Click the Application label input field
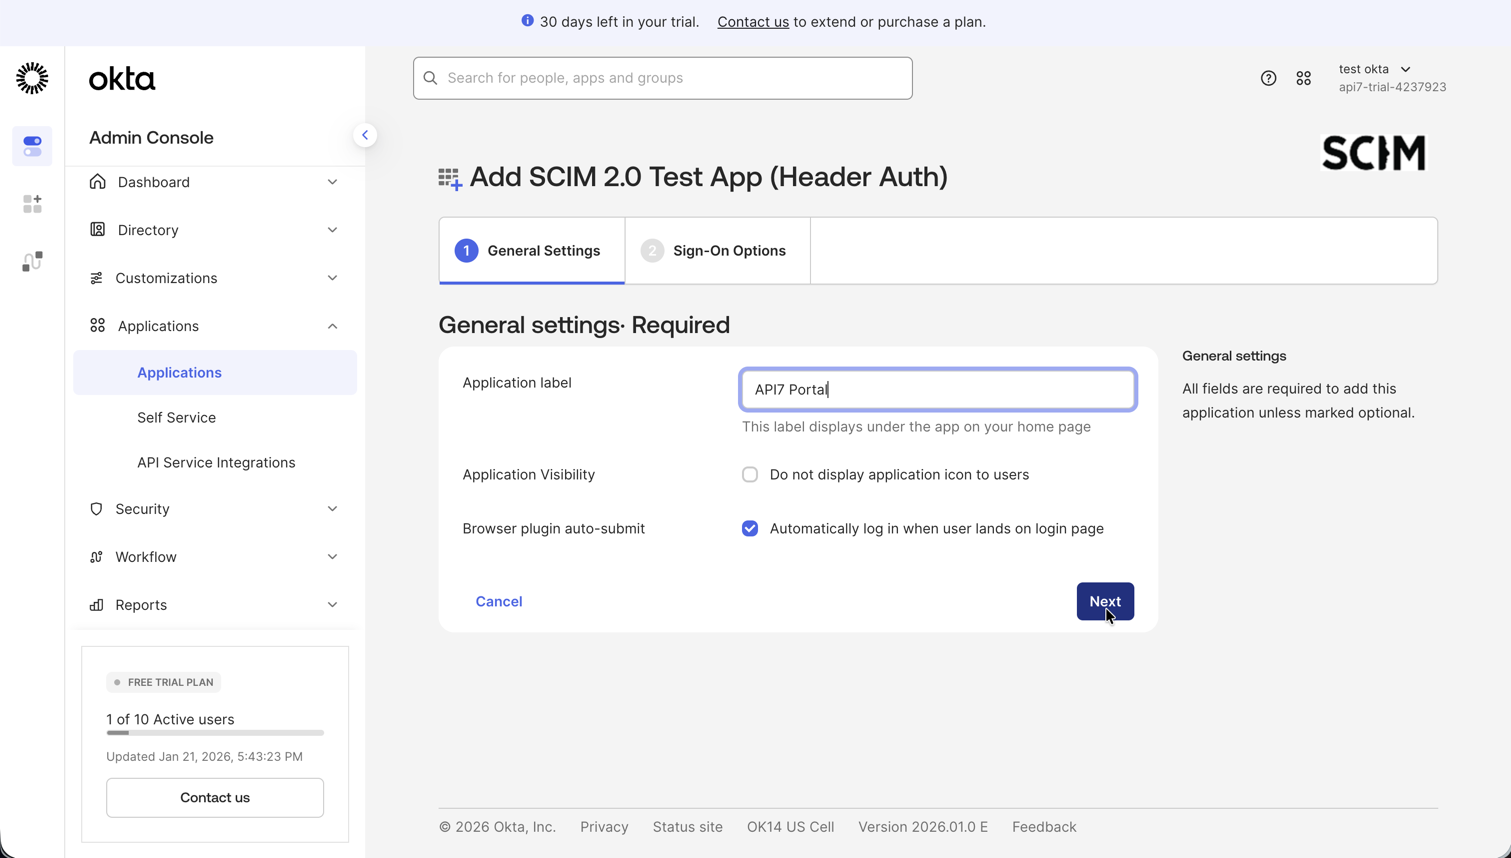This screenshot has width=1511, height=858. [x=937, y=389]
